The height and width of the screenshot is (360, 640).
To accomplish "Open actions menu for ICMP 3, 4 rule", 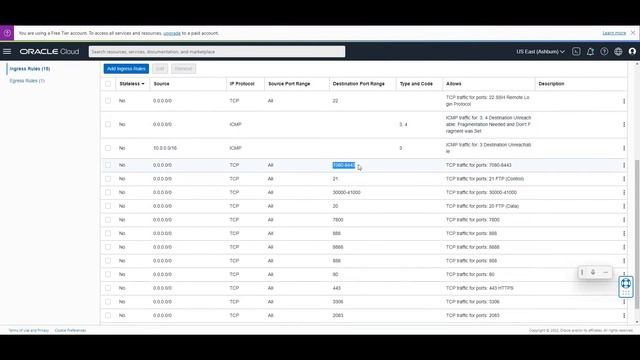I will point(624,124).
